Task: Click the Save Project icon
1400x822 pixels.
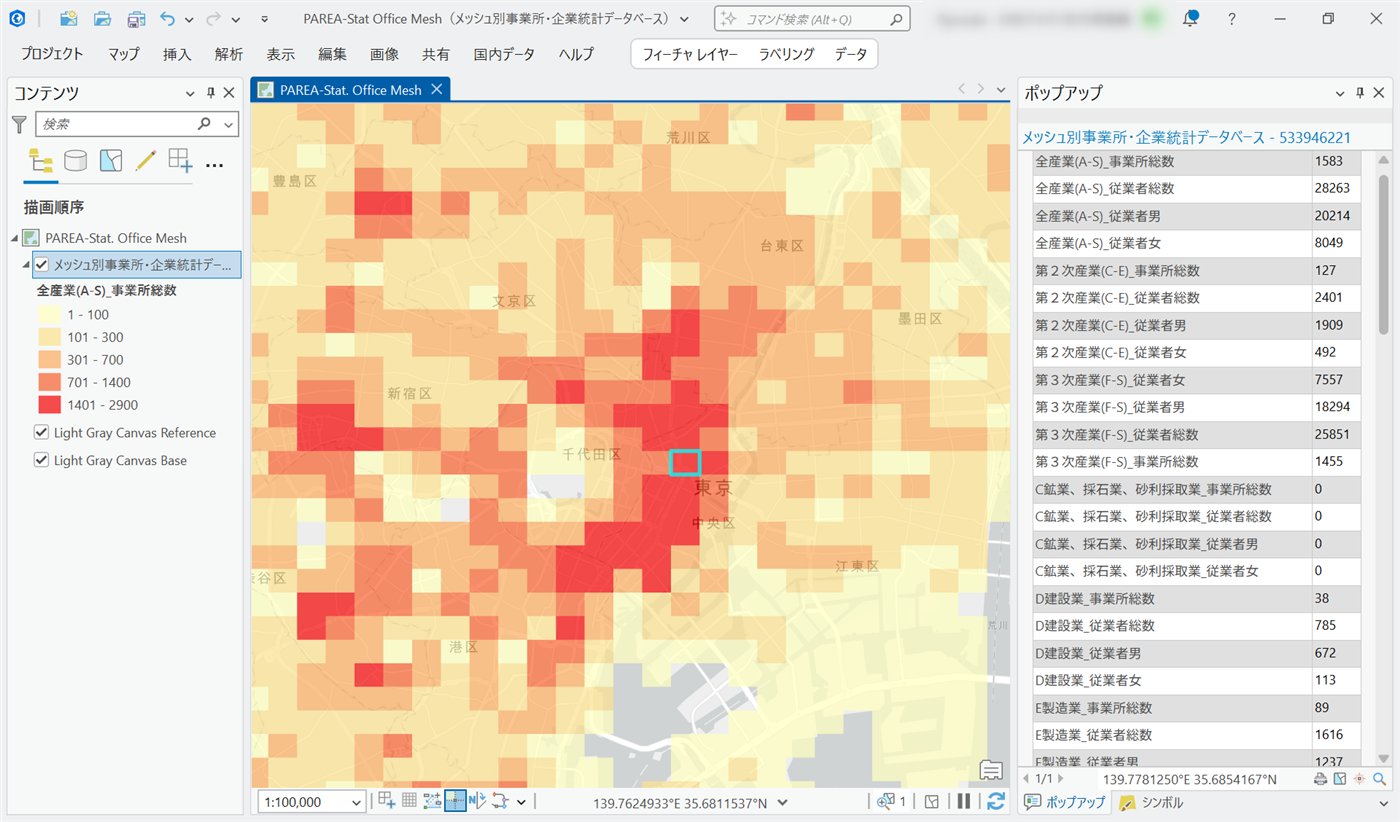Action: 136,19
